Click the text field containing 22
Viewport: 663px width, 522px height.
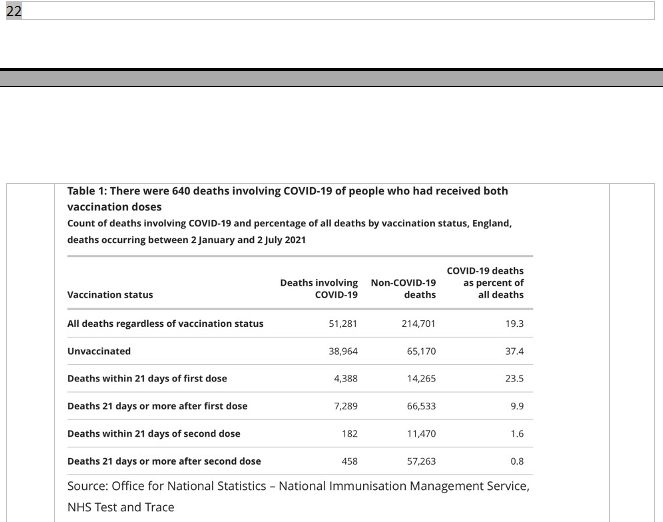coord(330,10)
